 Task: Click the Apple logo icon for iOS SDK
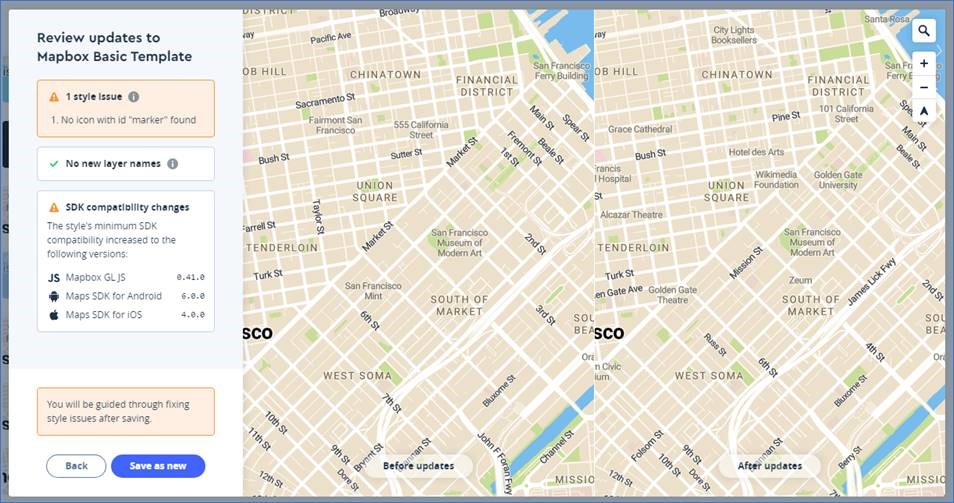(x=54, y=314)
